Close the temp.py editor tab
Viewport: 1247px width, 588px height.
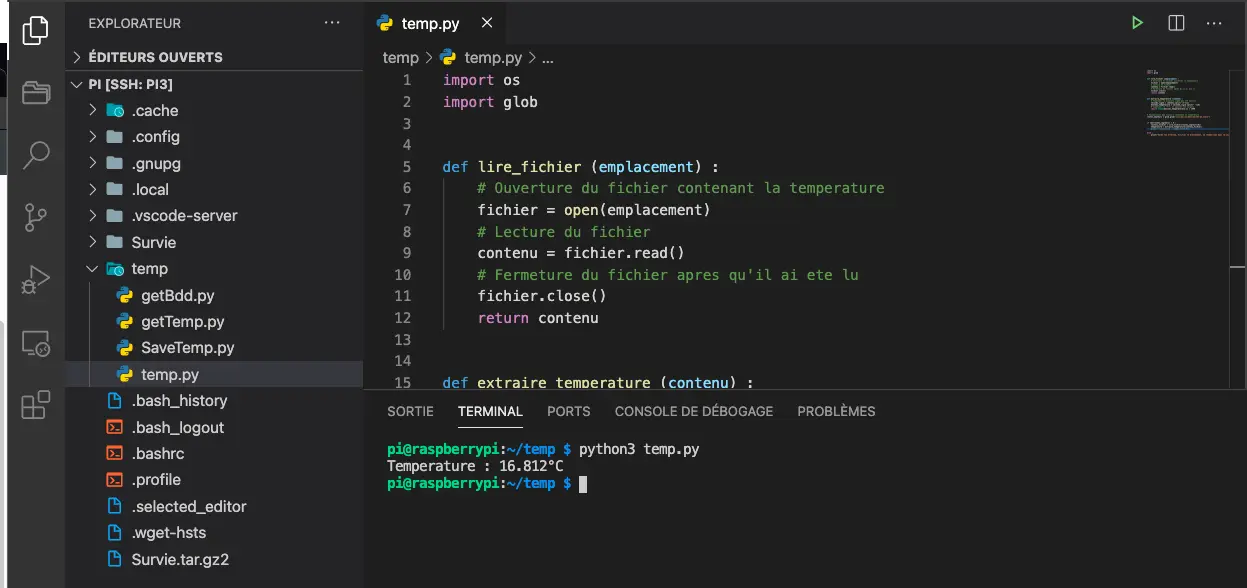tap(487, 23)
